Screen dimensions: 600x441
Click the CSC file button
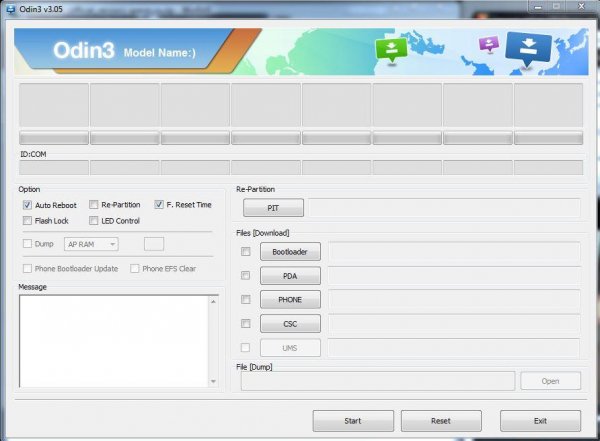pos(290,323)
